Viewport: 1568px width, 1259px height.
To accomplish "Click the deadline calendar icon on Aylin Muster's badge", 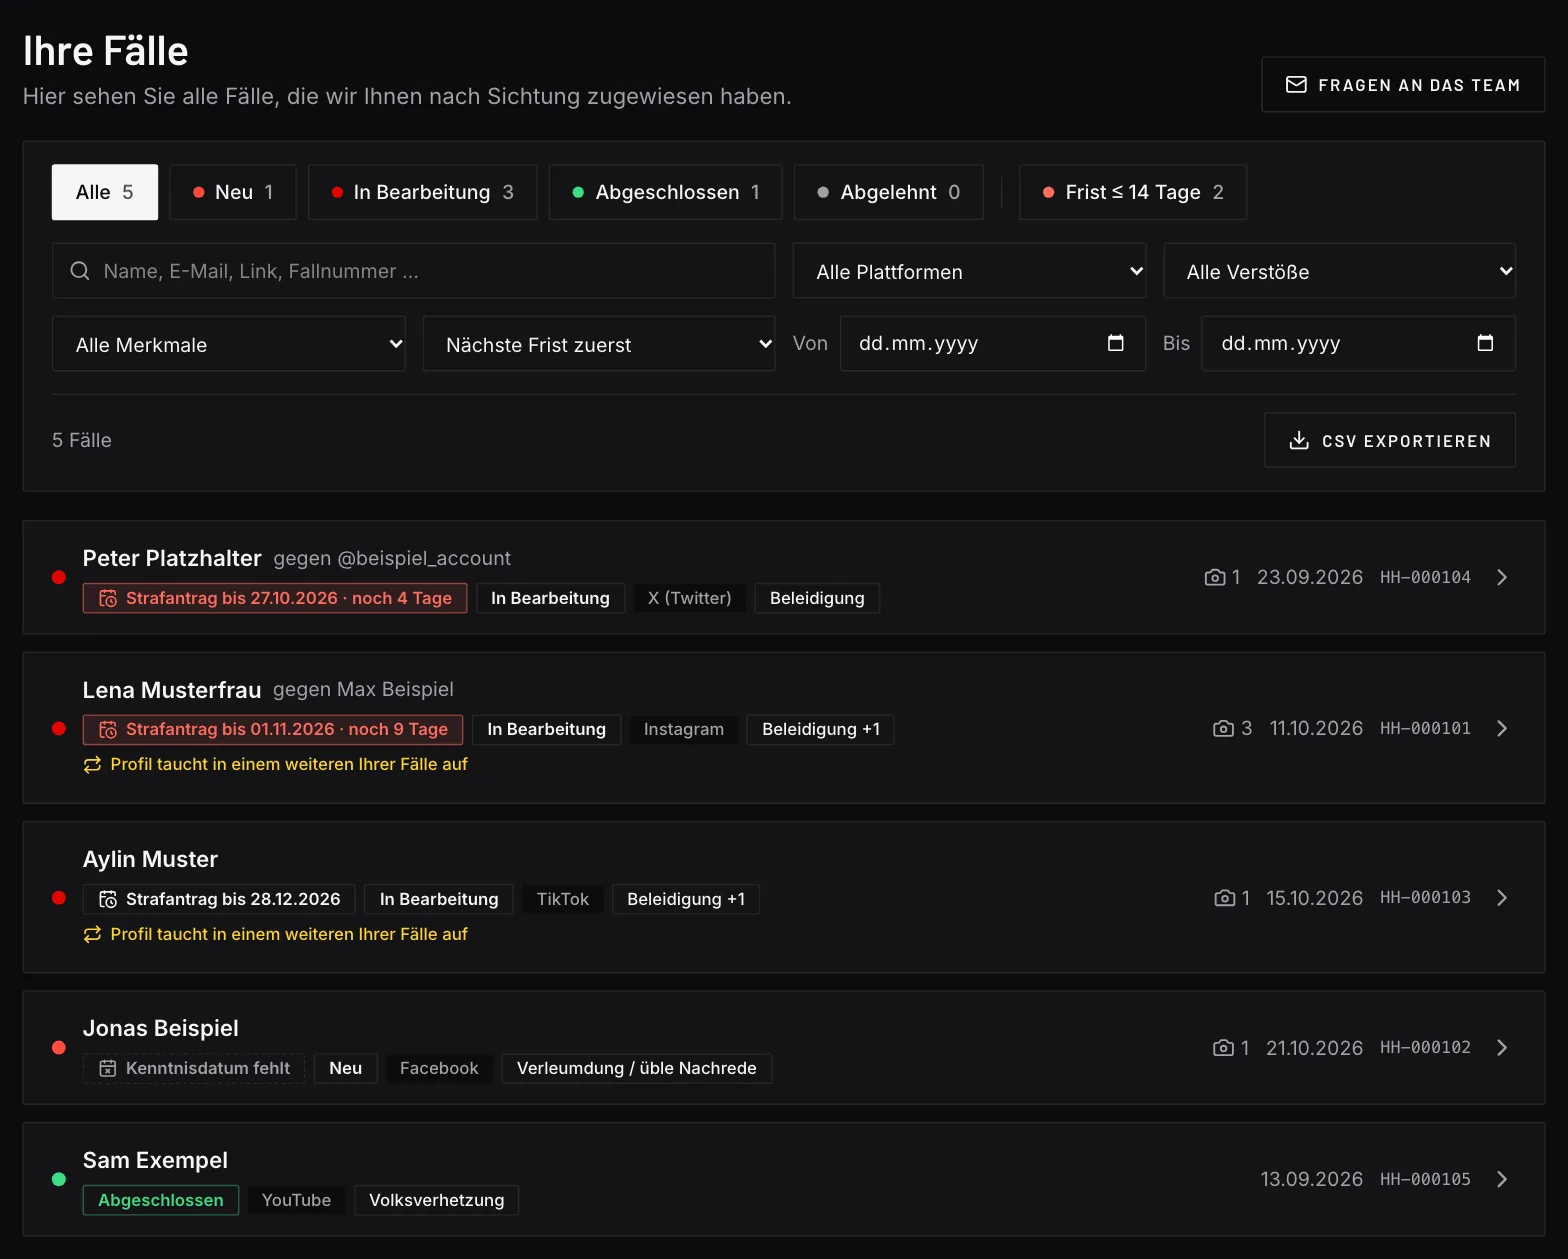I will (108, 899).
